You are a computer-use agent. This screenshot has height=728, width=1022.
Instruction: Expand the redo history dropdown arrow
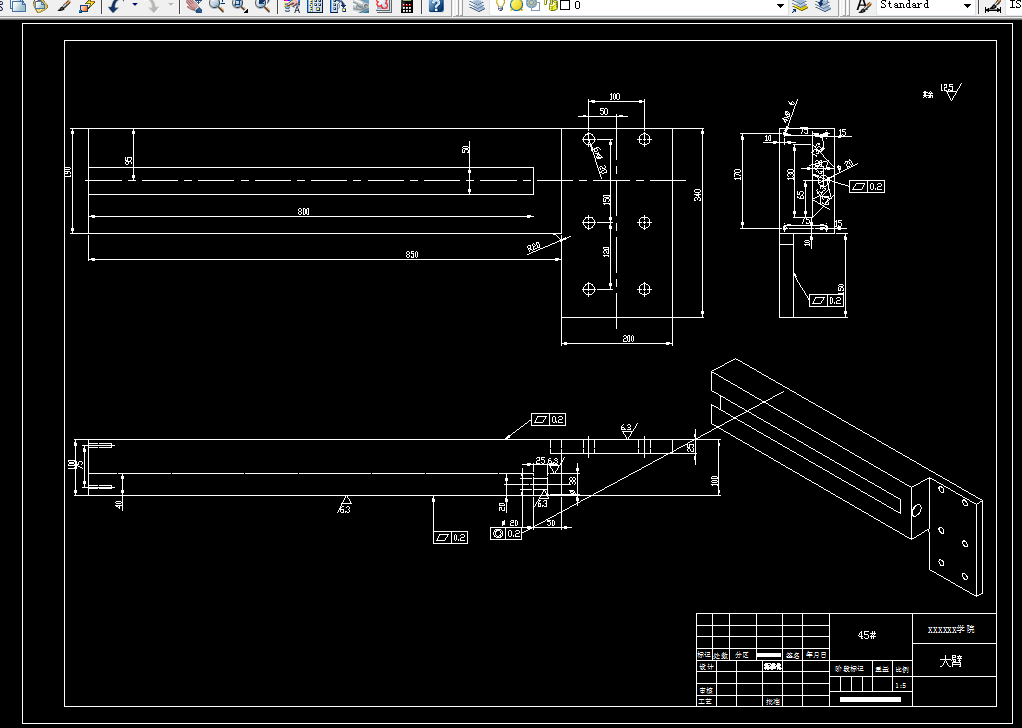click(x=171, y=5)
